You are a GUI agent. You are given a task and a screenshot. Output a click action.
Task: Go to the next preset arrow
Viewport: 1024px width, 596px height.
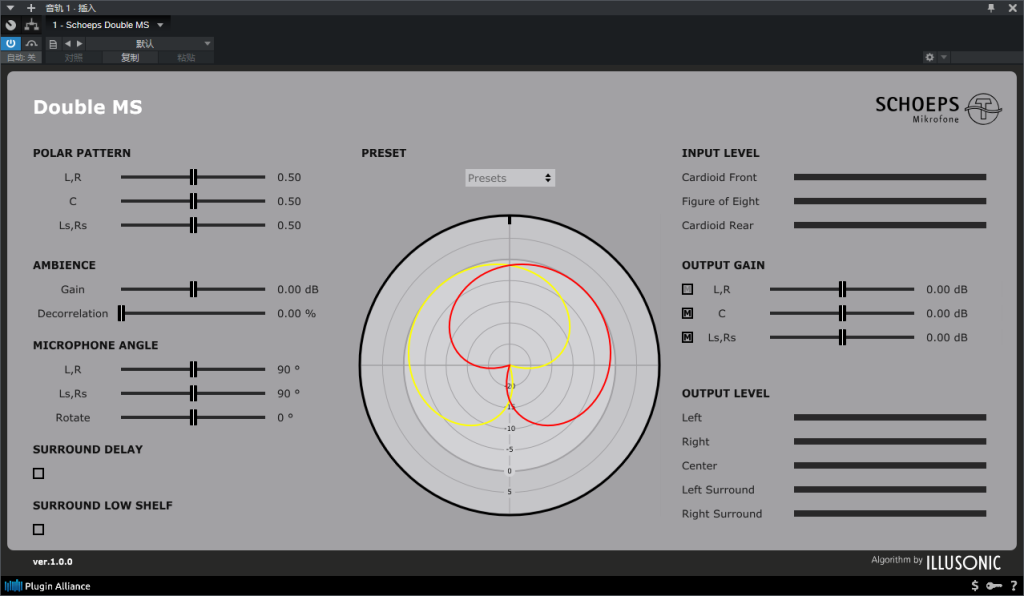tap(80, 44)
